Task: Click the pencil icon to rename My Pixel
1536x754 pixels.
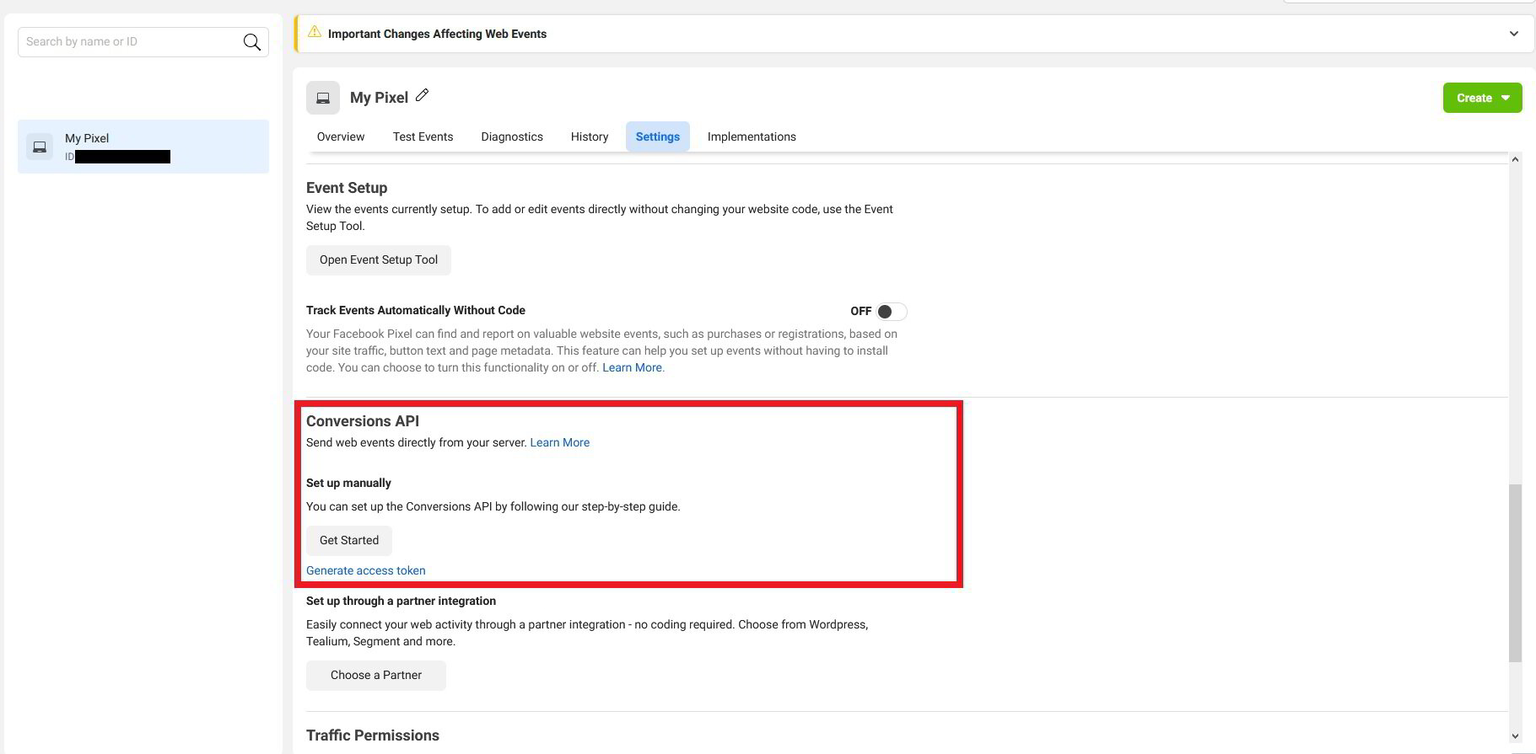Action: pos(422,95)
